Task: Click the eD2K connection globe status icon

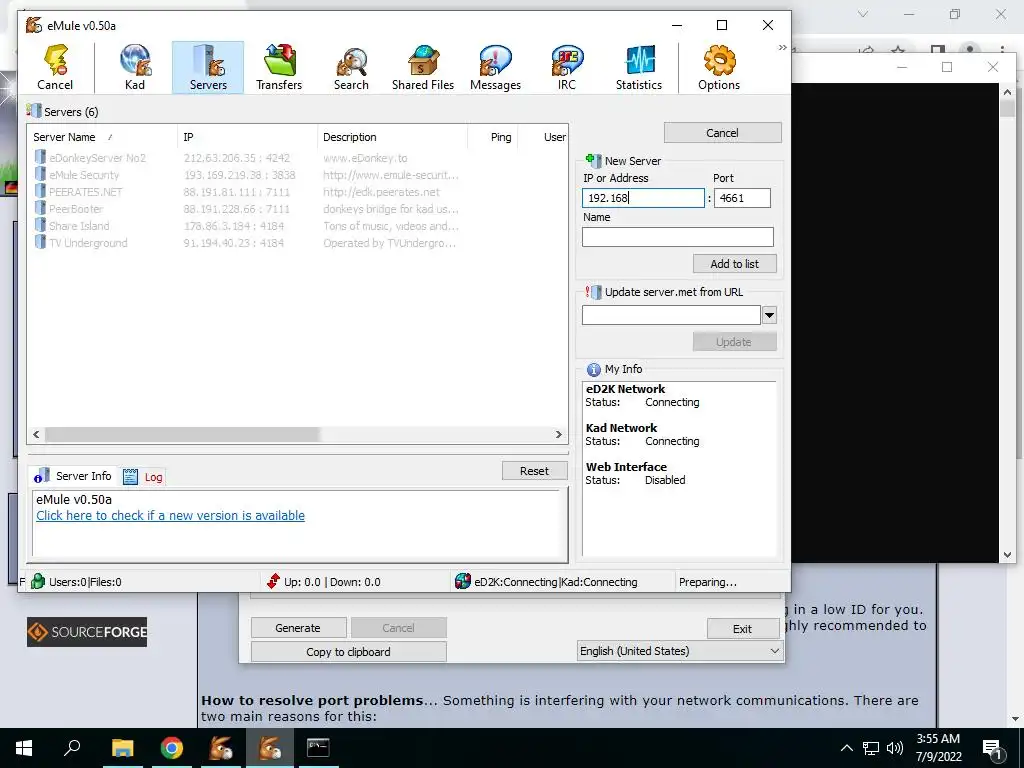Action: coord(462,581)
